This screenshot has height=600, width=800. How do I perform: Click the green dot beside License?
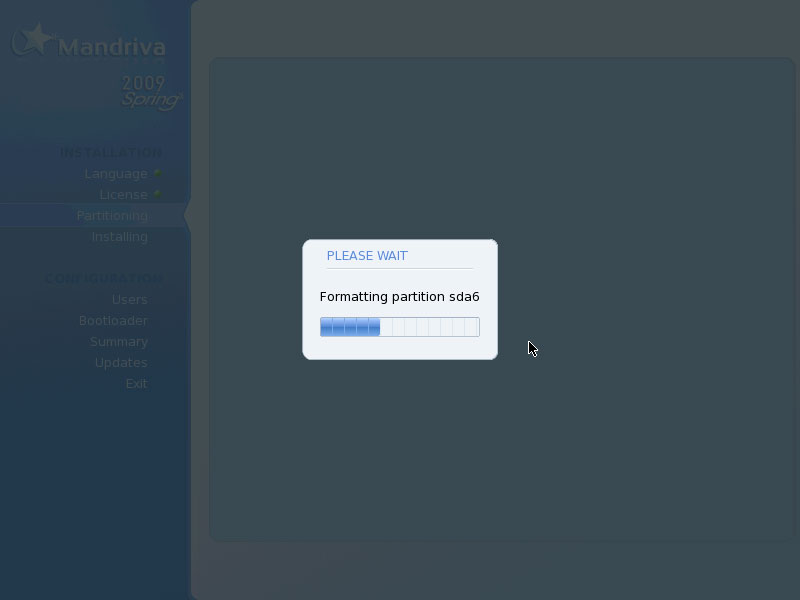(x=158, y=194)
